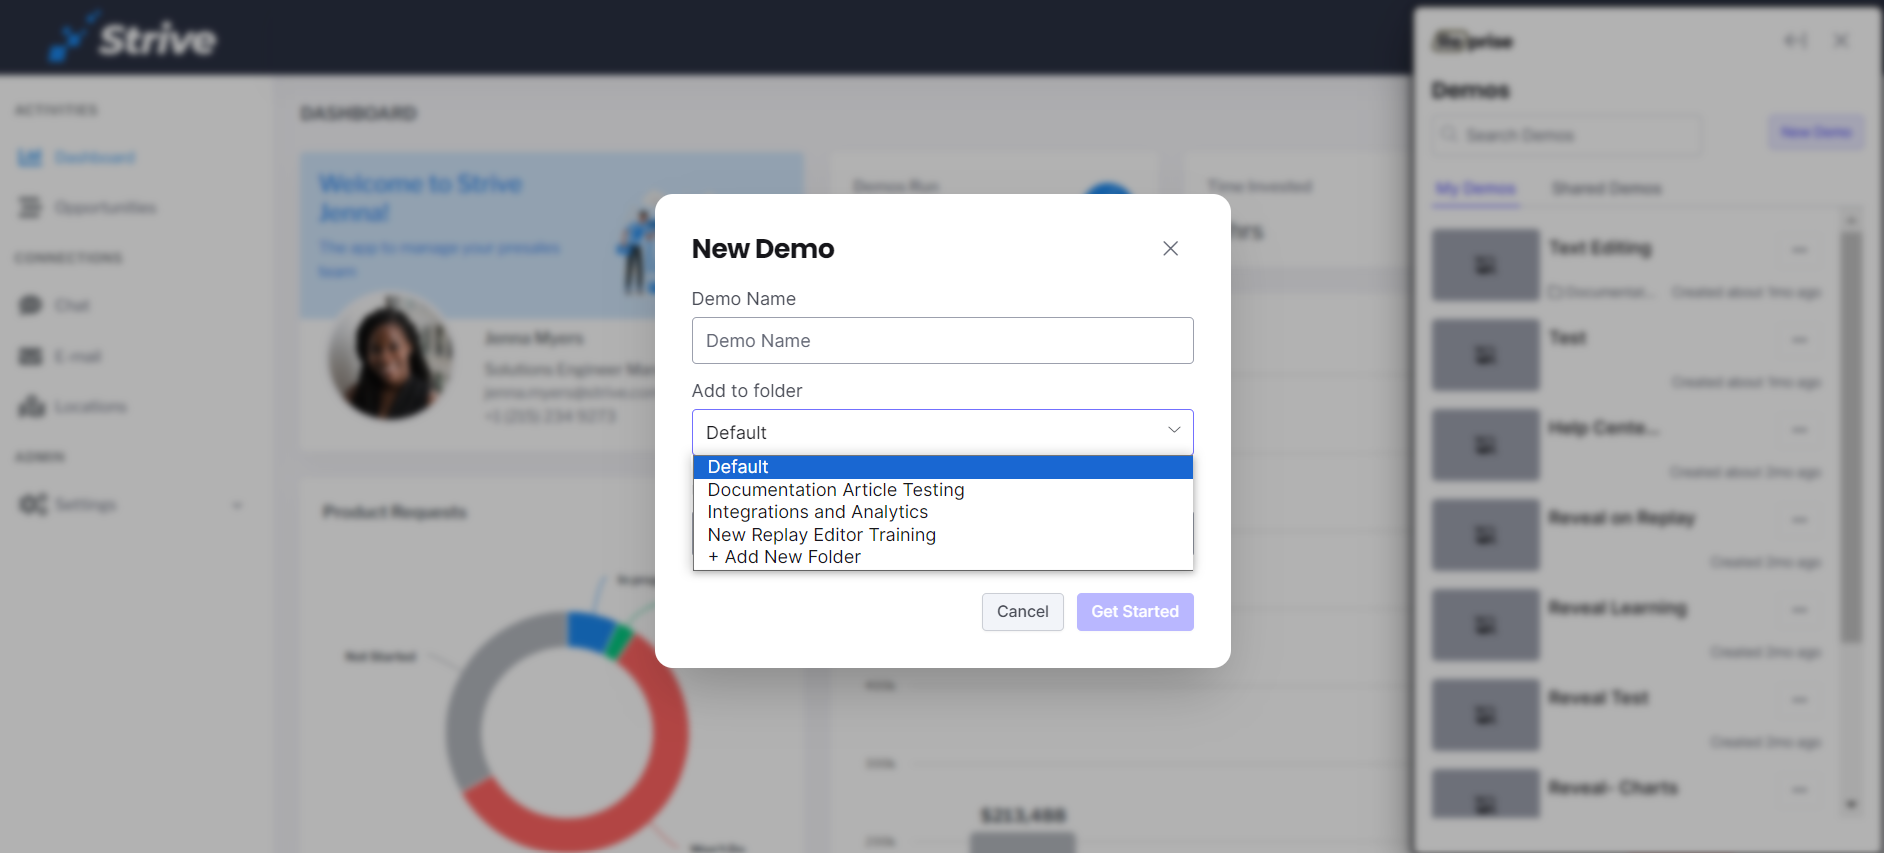The height and width of the screenshot is (853, 1884).
Task: Open options menu for Reveal on Replay
Action: coord(1800,520)
